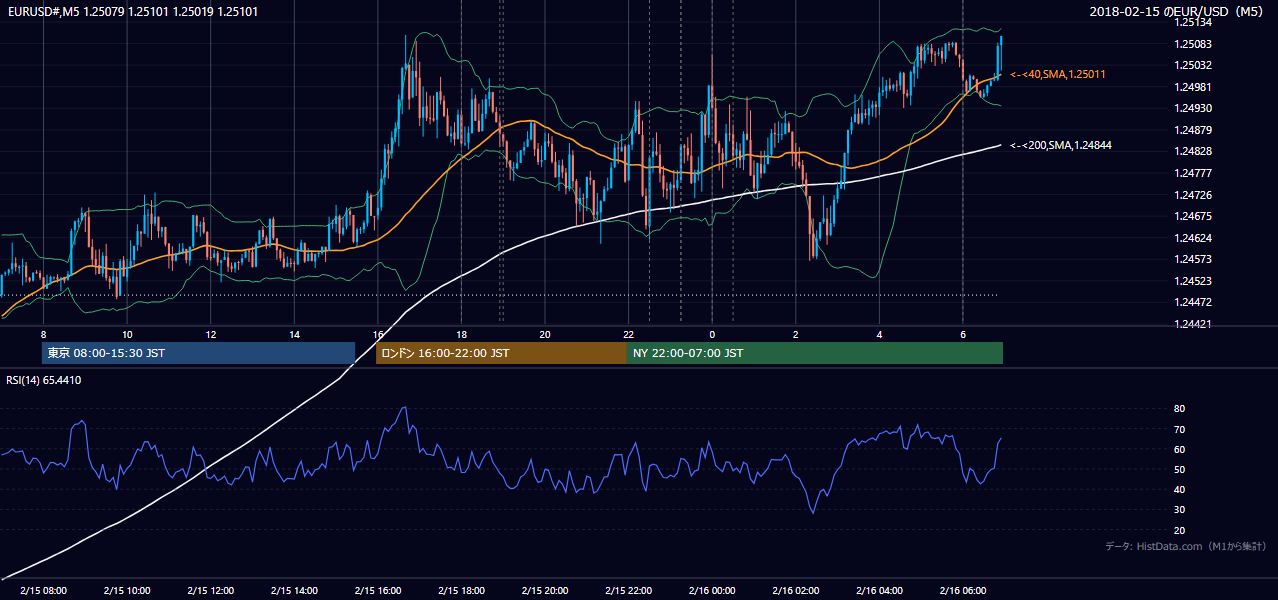Click price axis value 1.24879
The height and width of the screenshot is (600, 1278).
[1195, 130]
